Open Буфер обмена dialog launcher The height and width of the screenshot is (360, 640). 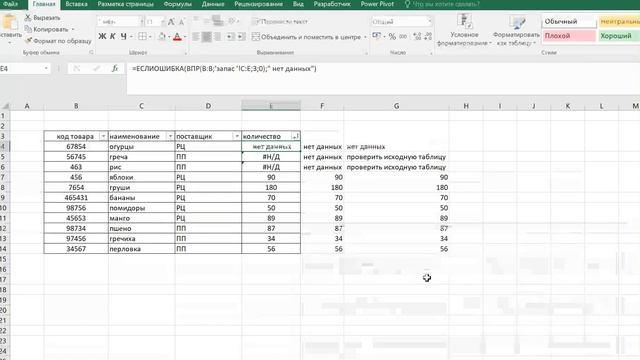tap(91, 53)
